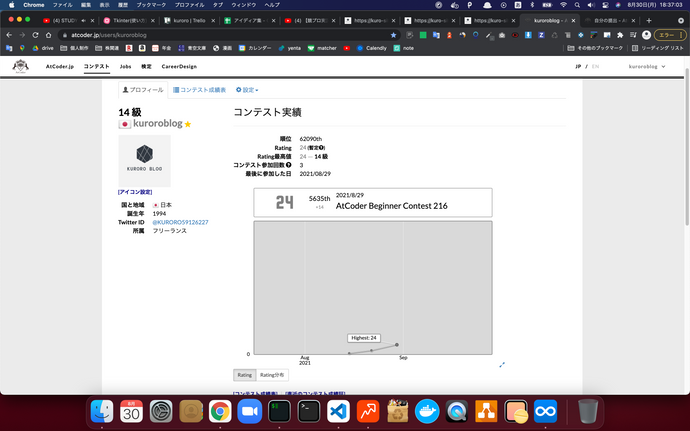Open the CareerDesign nav item
This screenshot has width=690, height=431.
pyautogui.click(x=179, y=66)
